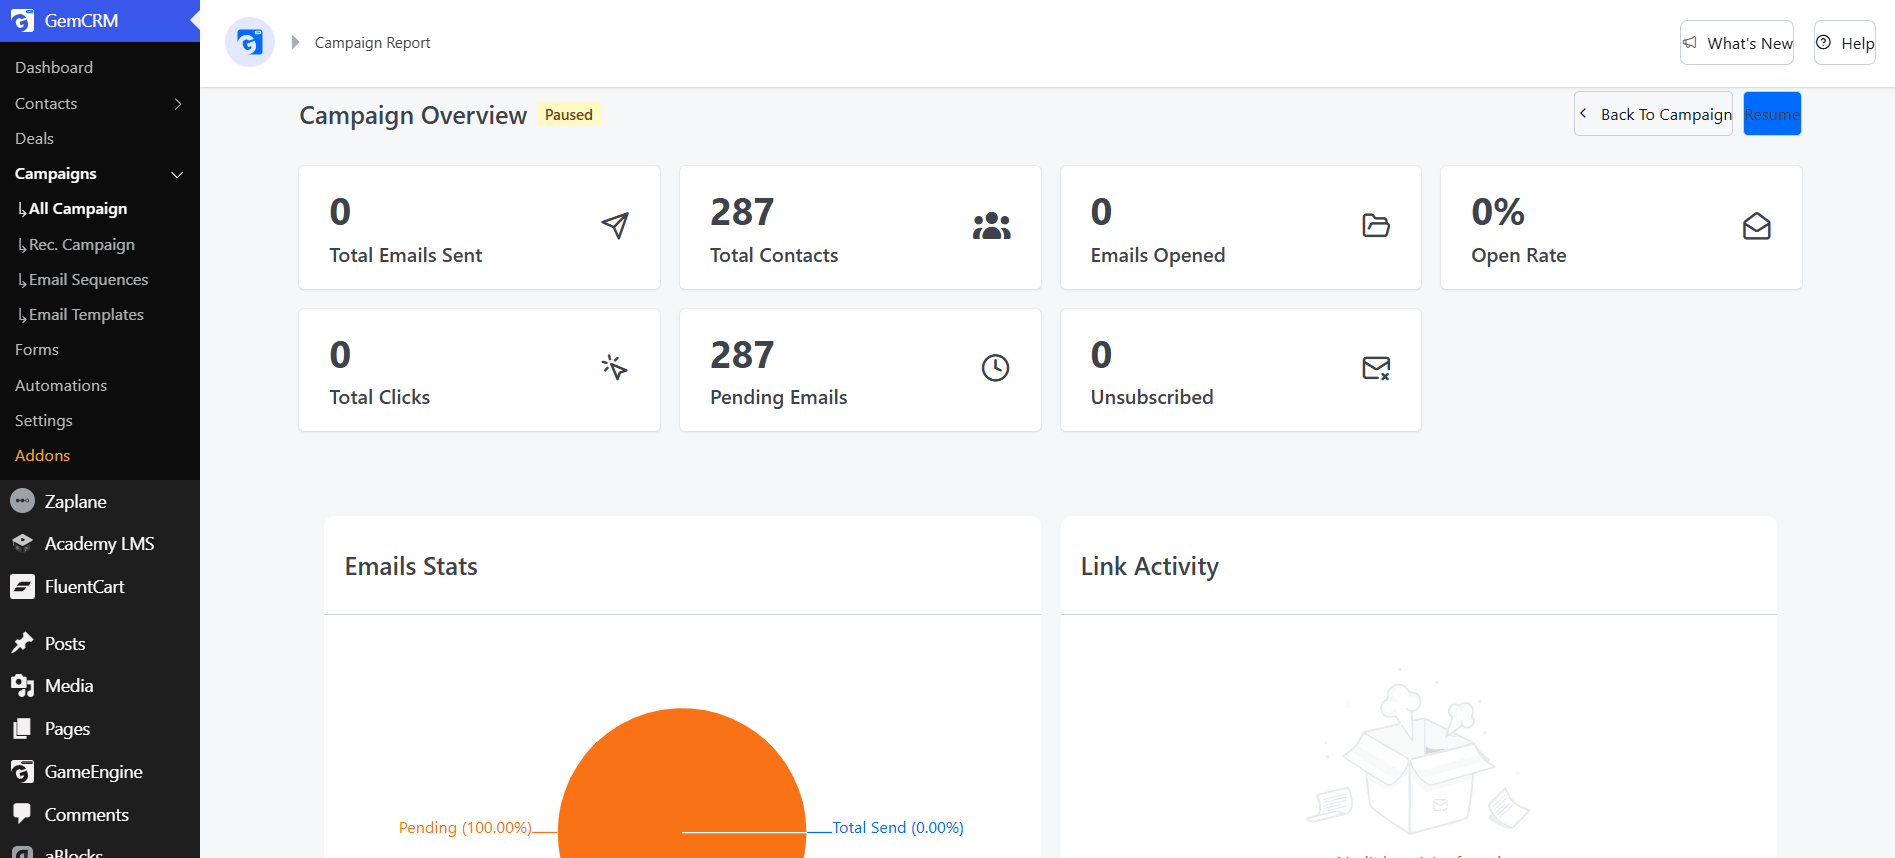
Task: Click the Campaign Report breadcrumb text
Action: 372,42
